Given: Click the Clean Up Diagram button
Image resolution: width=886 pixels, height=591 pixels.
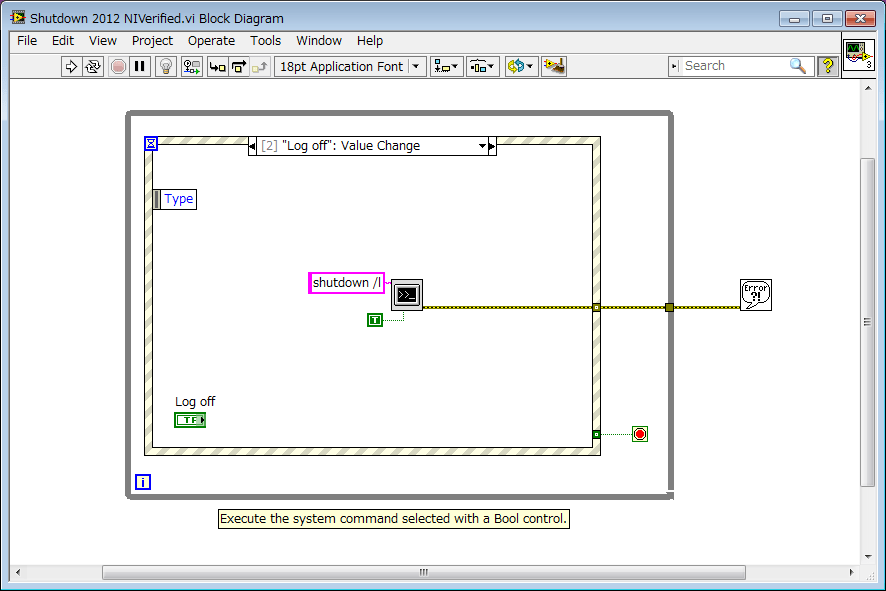Looking at the screenshot, I should coord(554,67).
